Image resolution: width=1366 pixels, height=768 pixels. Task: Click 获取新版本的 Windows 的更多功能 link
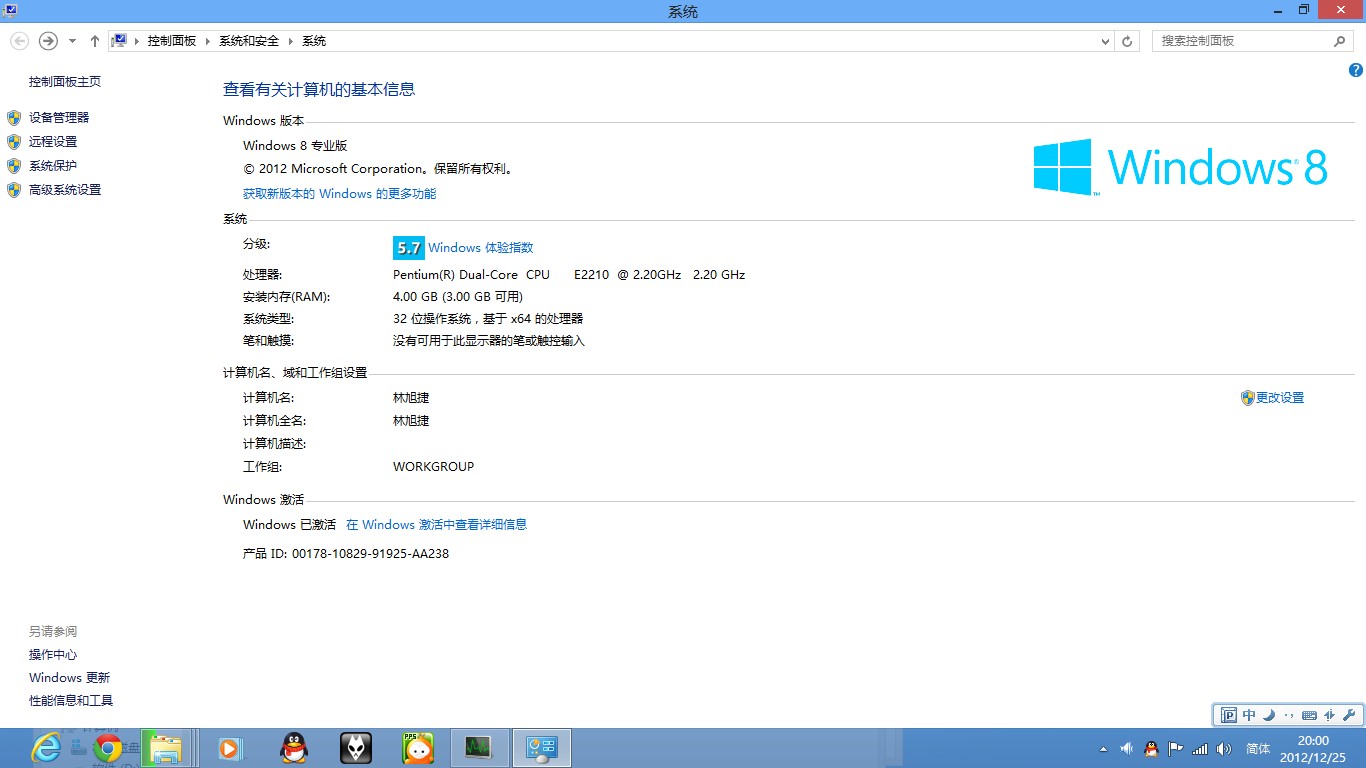click(x=340, y=194)
